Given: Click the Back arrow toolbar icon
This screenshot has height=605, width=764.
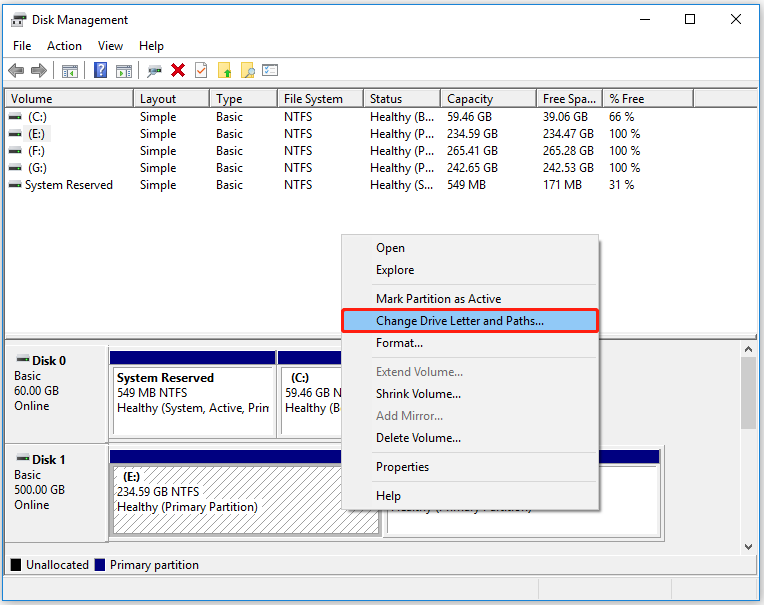Looking at the screenshot, I should [x=16, y=71].
